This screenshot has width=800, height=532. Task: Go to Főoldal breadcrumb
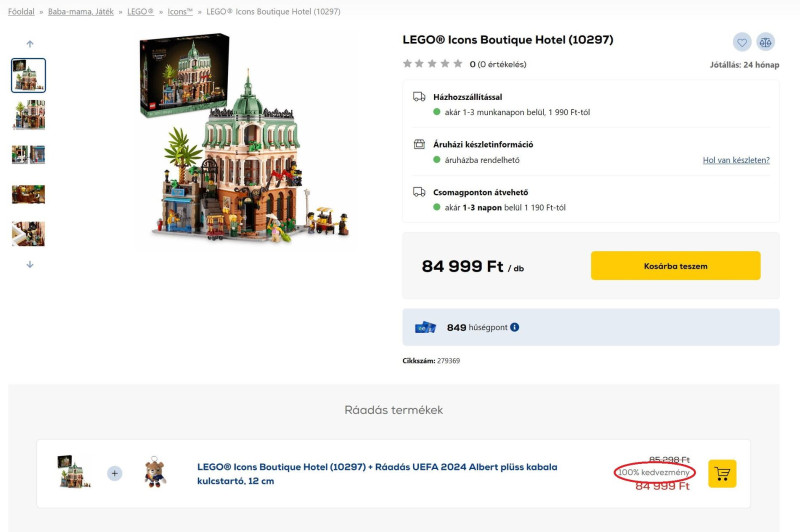(21, 12)
